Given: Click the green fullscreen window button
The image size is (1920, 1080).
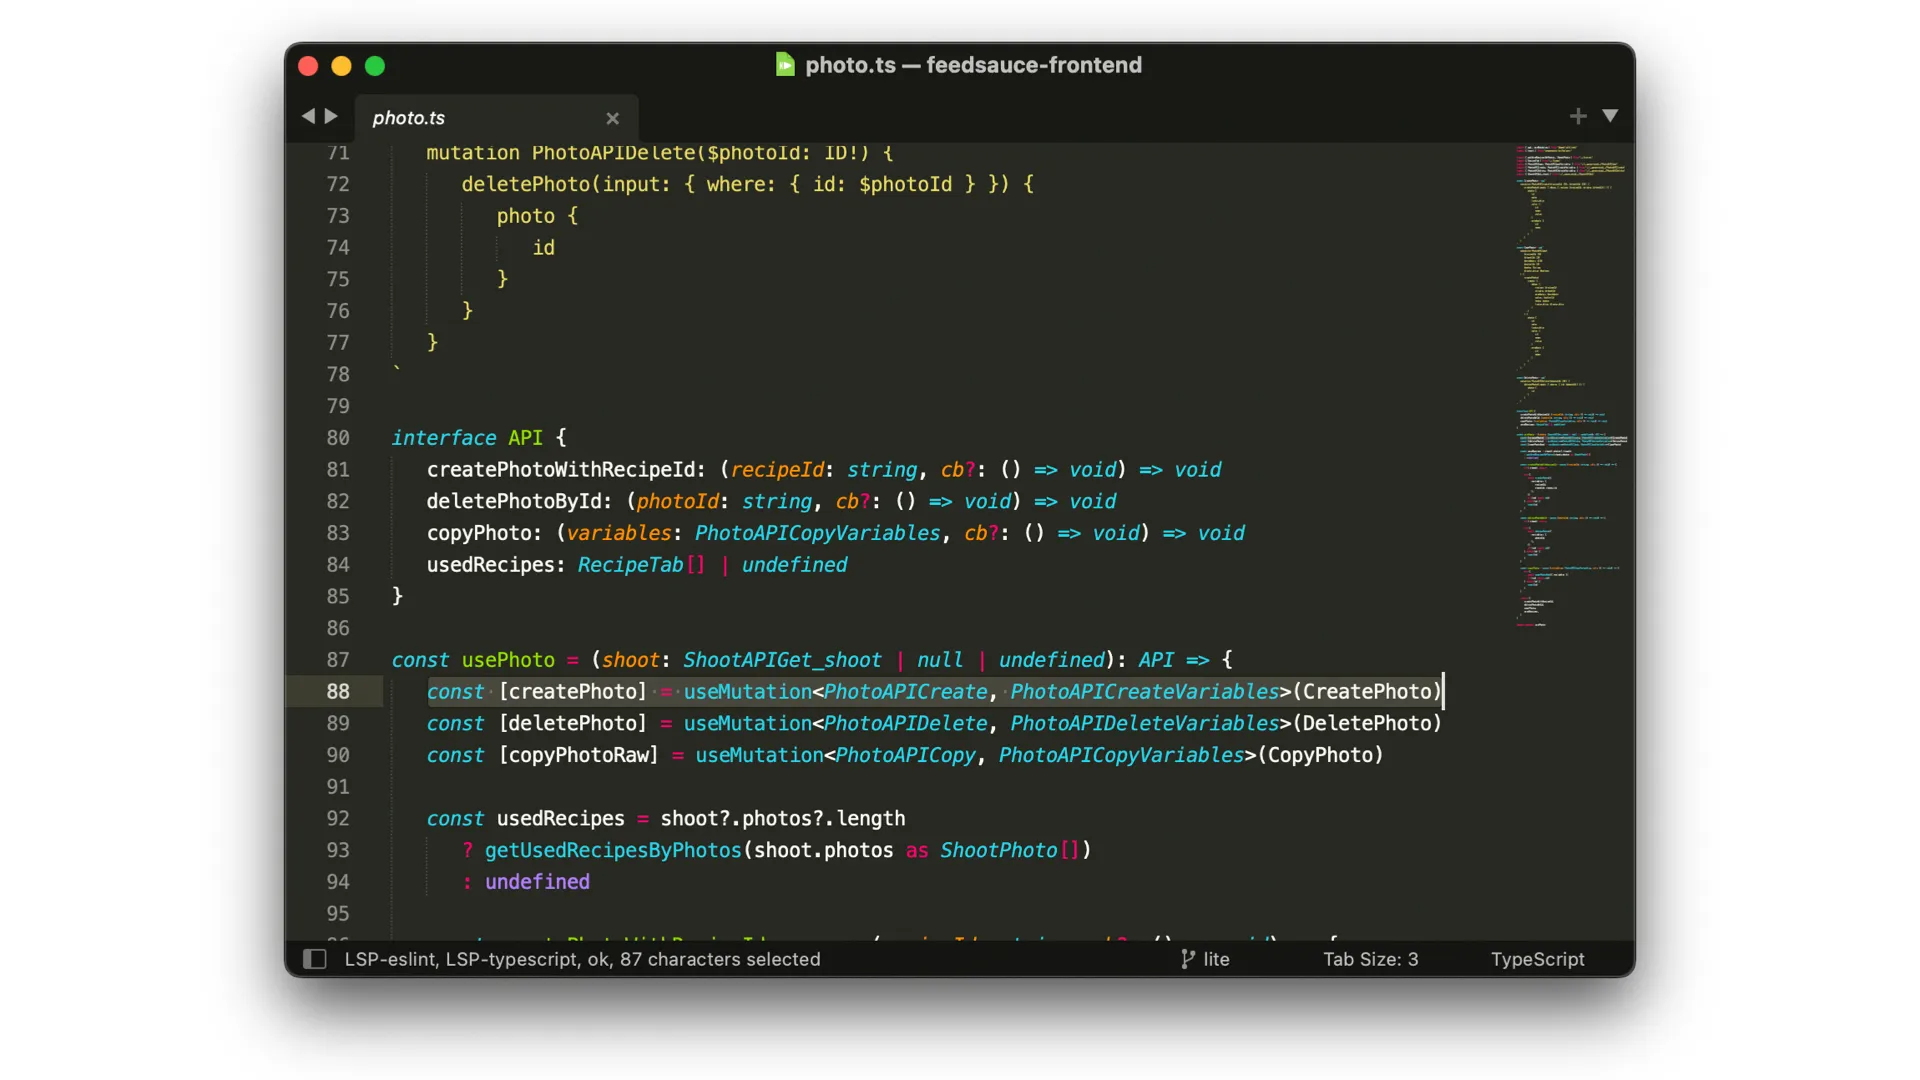Looking at the screenshot, I should pyautogui.click(x=375, y=66).
